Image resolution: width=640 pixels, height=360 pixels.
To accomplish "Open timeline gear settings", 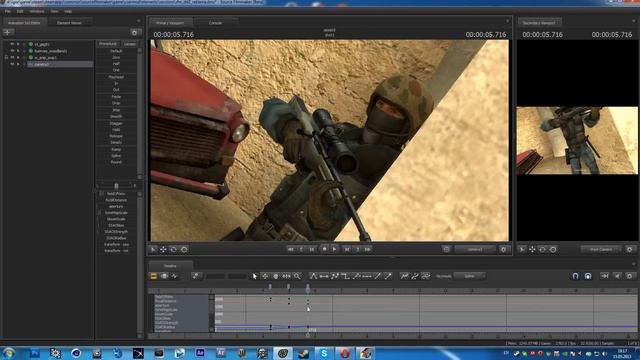I will tap(629, 276).
